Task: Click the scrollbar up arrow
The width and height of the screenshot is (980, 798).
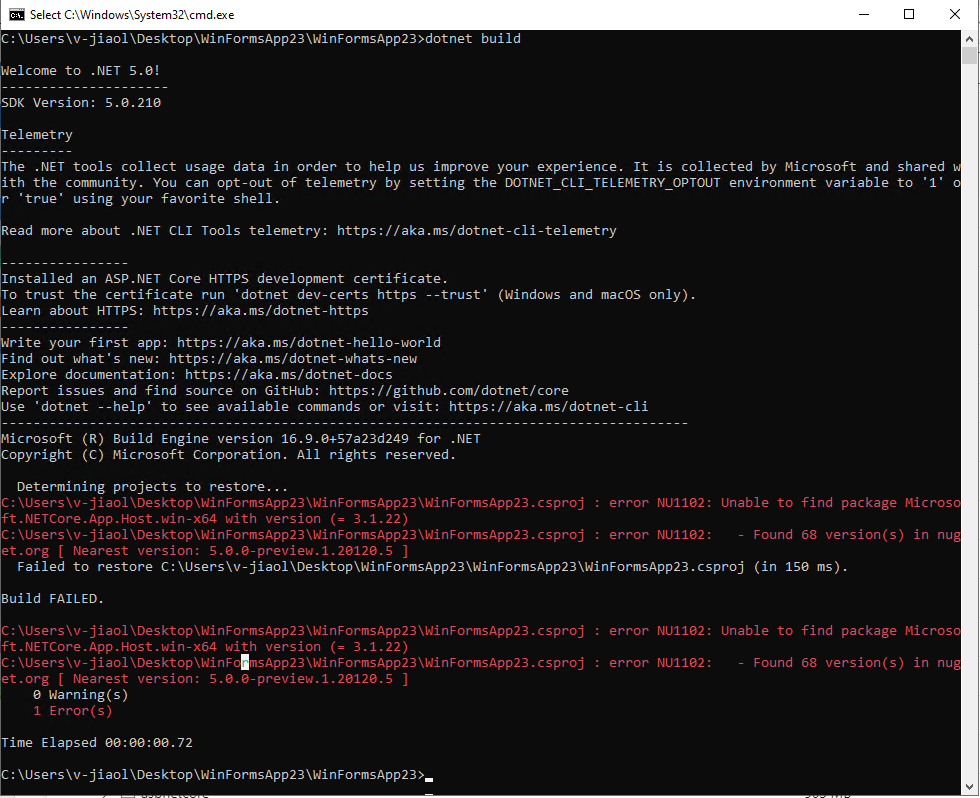Action: pos(969,41)
